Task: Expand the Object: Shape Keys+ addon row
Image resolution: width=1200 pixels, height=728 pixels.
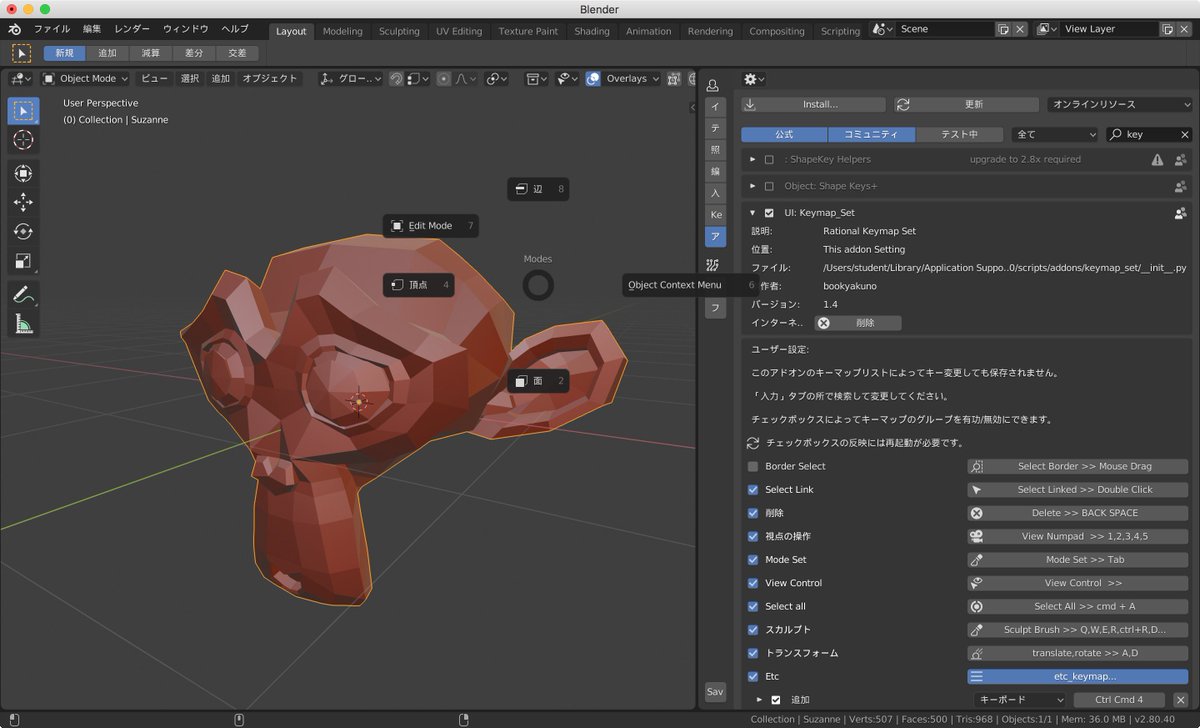Action: [753, 186]
